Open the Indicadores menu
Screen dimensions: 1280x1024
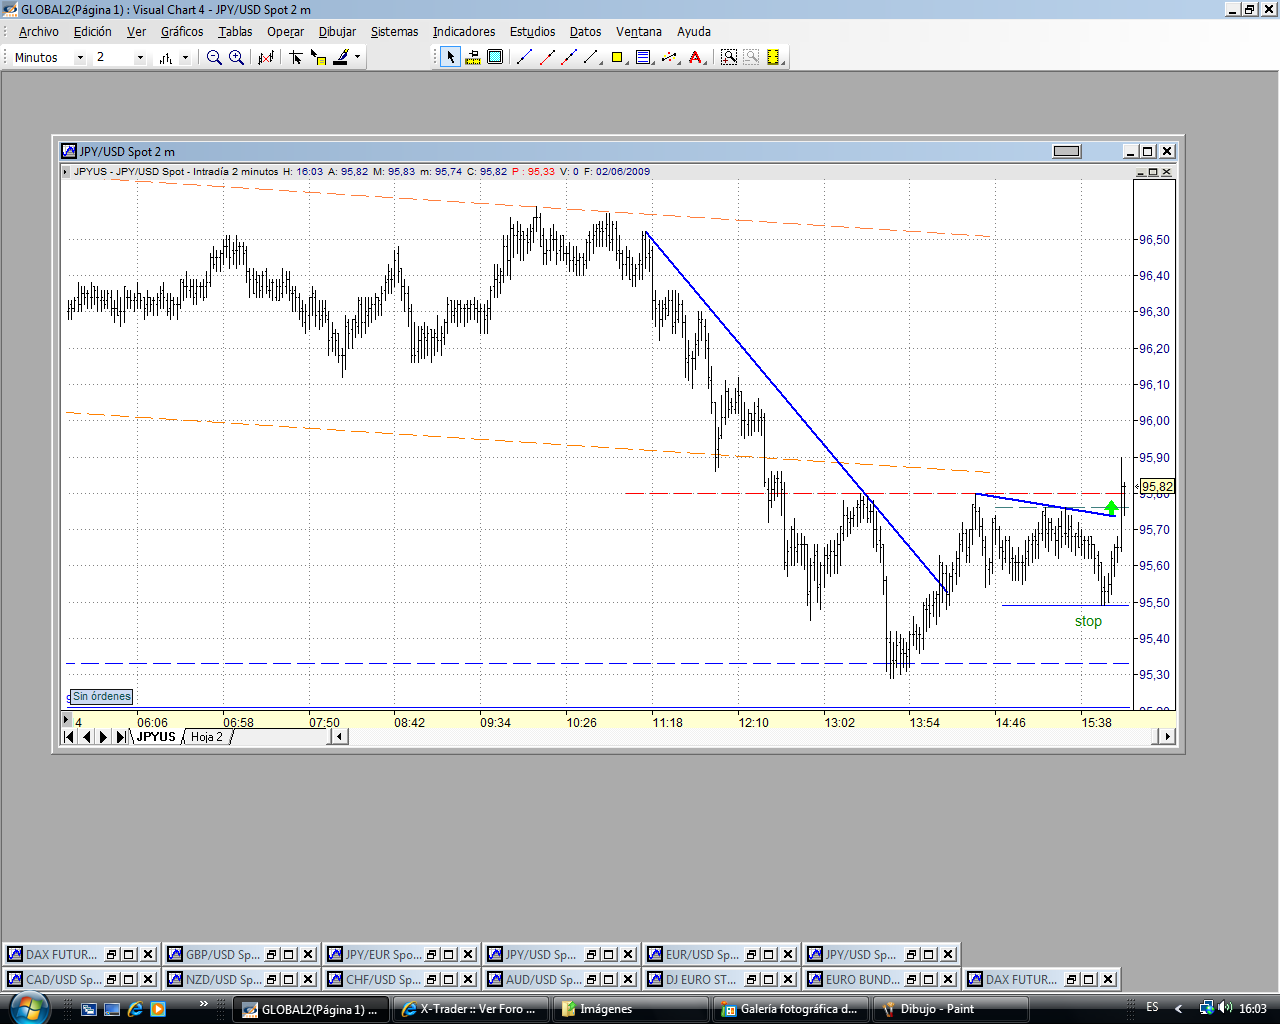coord(464,32)
